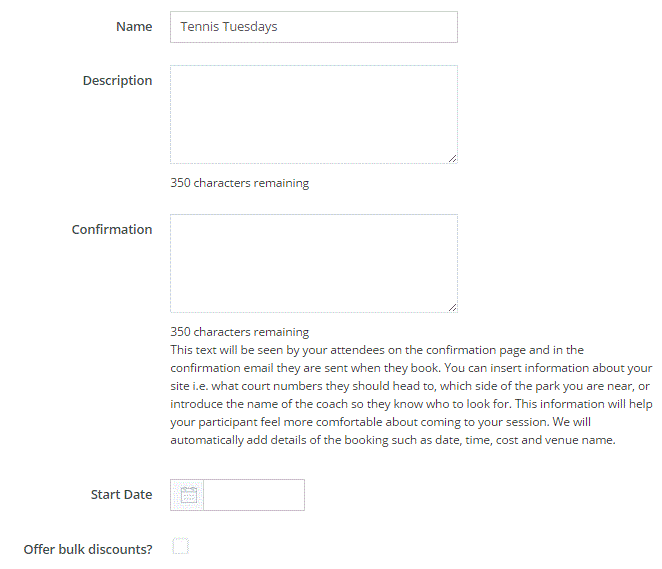The height and width of the screenshot is (569, 662).
Task: Focus the Name field containing Tennis Tuesdays
Action: (313, 27)
